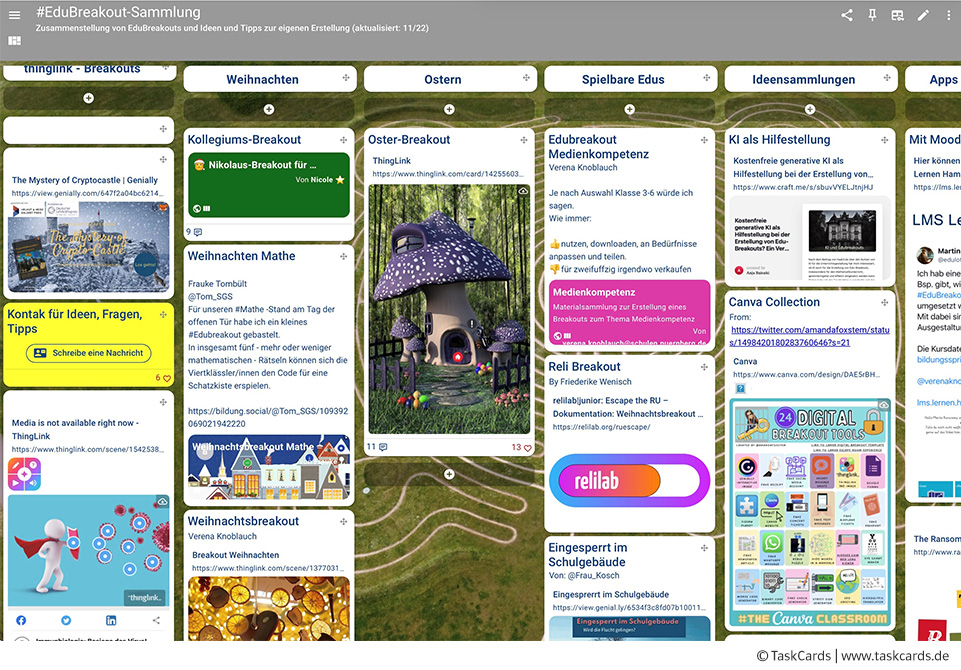Open the three-dot more options menu
The image size is (961, 670).
(948, 15)
